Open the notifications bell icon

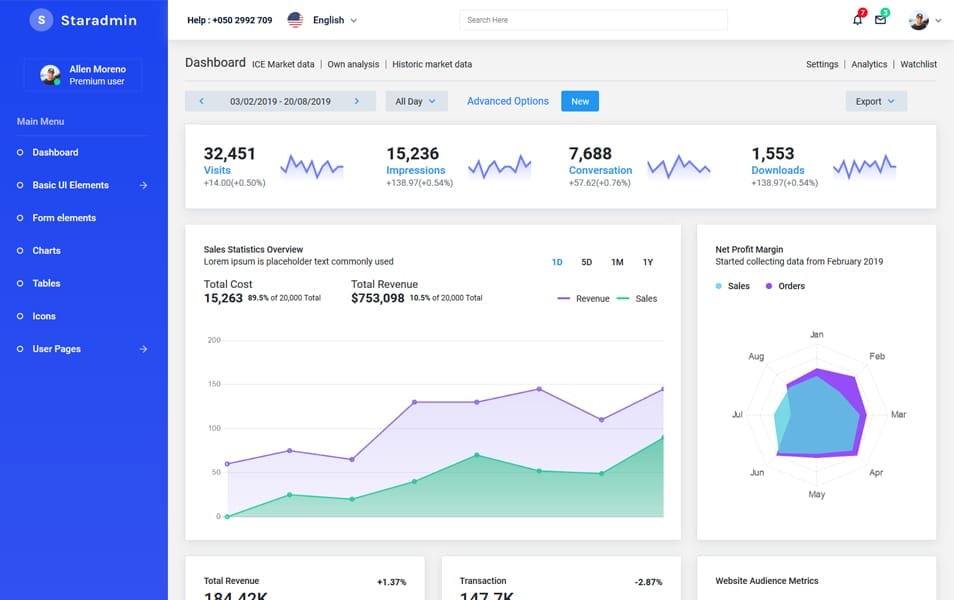[857, 20]
